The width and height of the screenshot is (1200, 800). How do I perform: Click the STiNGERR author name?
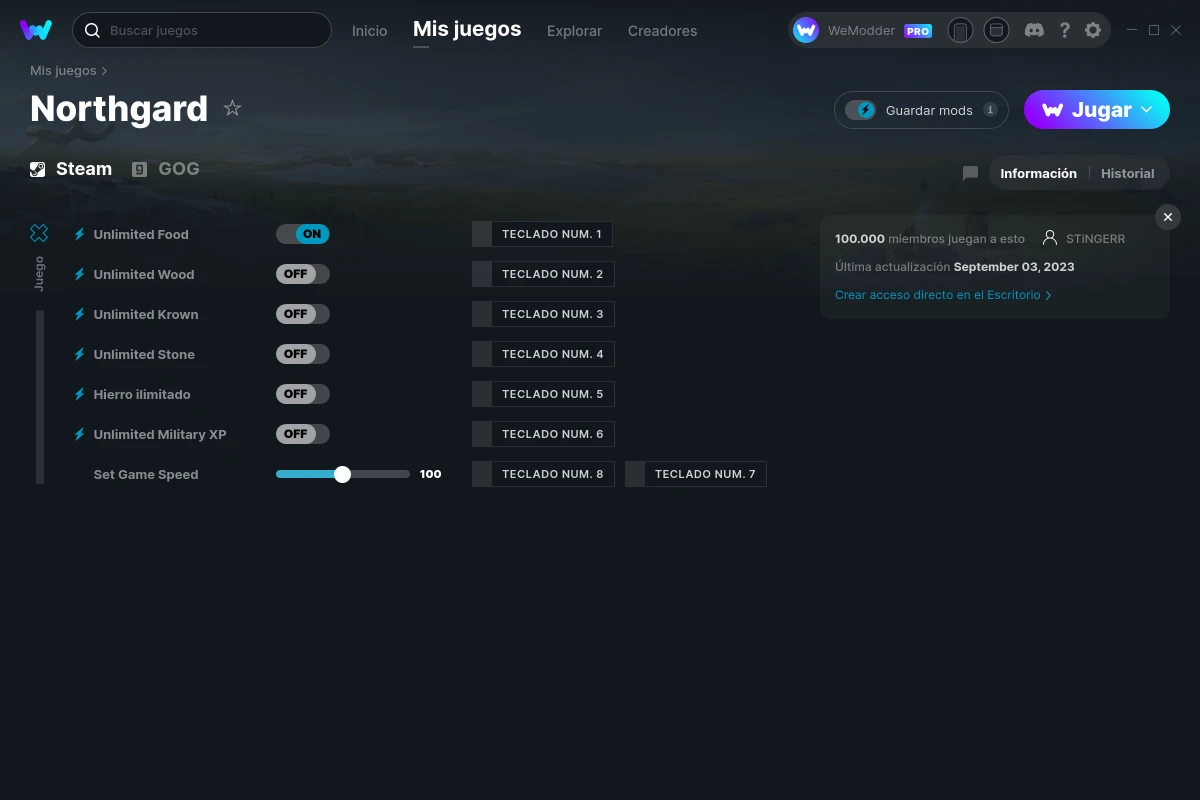tap(1095, 239)
